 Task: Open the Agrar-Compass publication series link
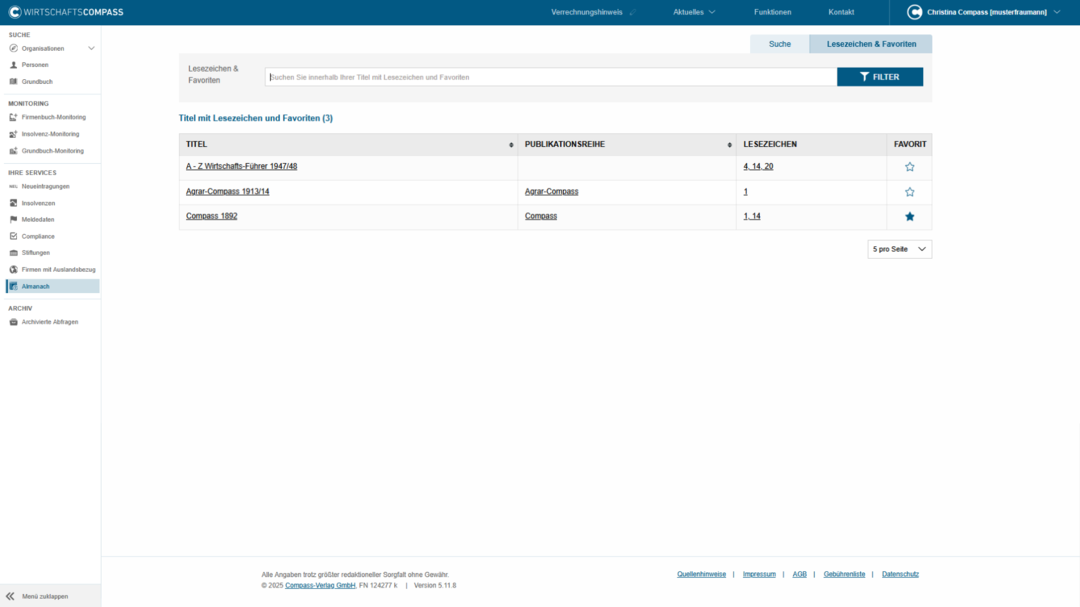pyautogui.click(x=551, y=192)
